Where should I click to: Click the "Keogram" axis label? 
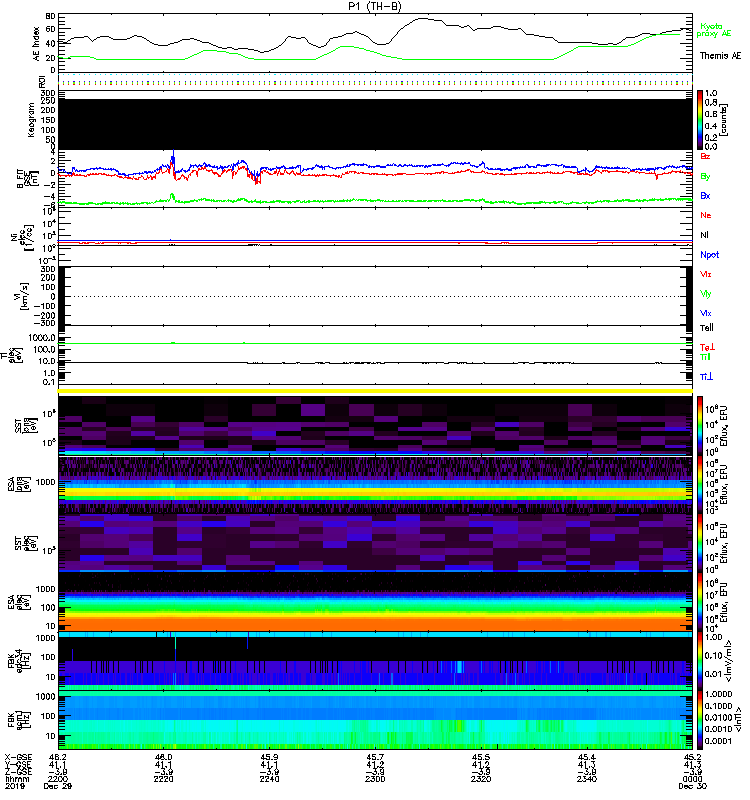pyautogui.click(x=31, y=120)
